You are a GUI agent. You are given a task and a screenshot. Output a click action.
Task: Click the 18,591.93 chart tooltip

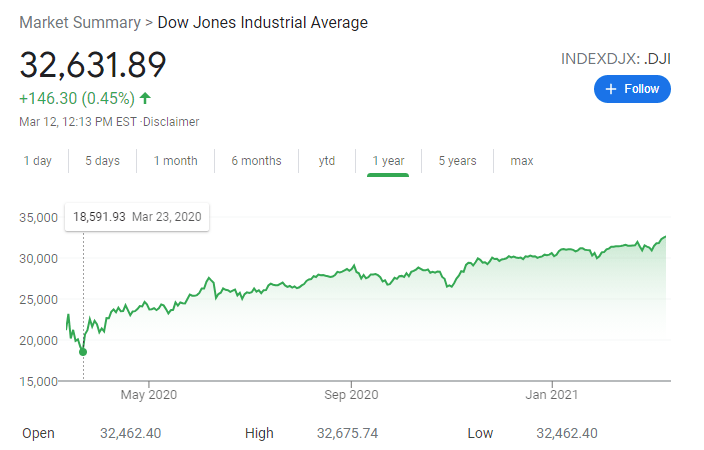[137, 216]
